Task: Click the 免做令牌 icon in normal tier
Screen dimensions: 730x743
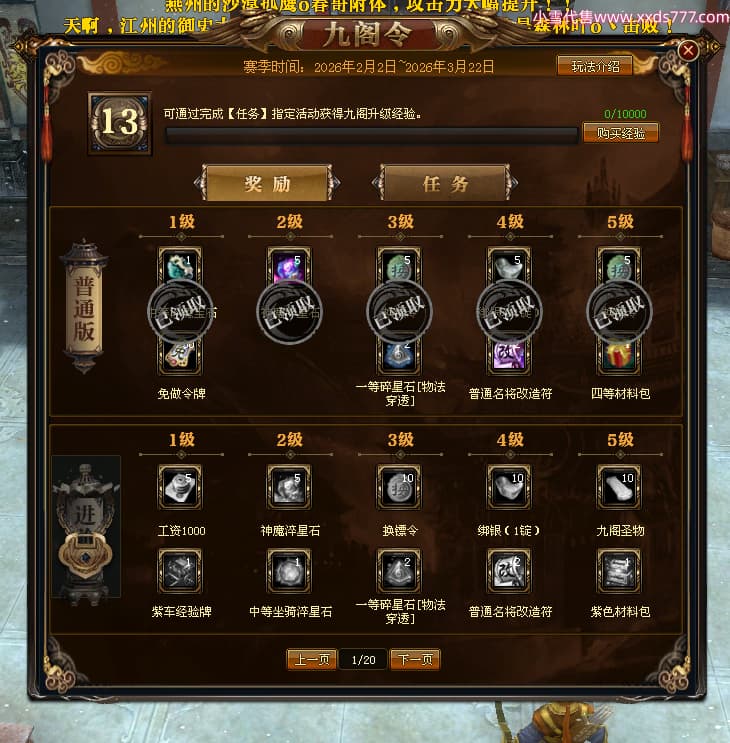Action: click(180, 356)
